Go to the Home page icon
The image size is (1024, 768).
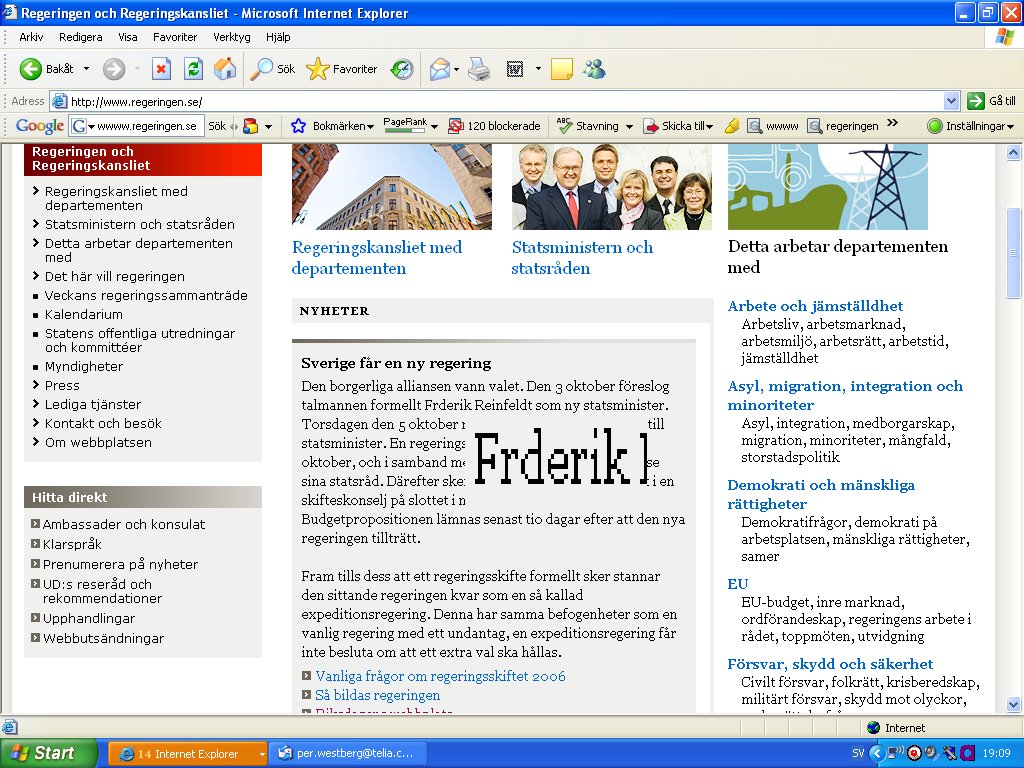[225, 69]
